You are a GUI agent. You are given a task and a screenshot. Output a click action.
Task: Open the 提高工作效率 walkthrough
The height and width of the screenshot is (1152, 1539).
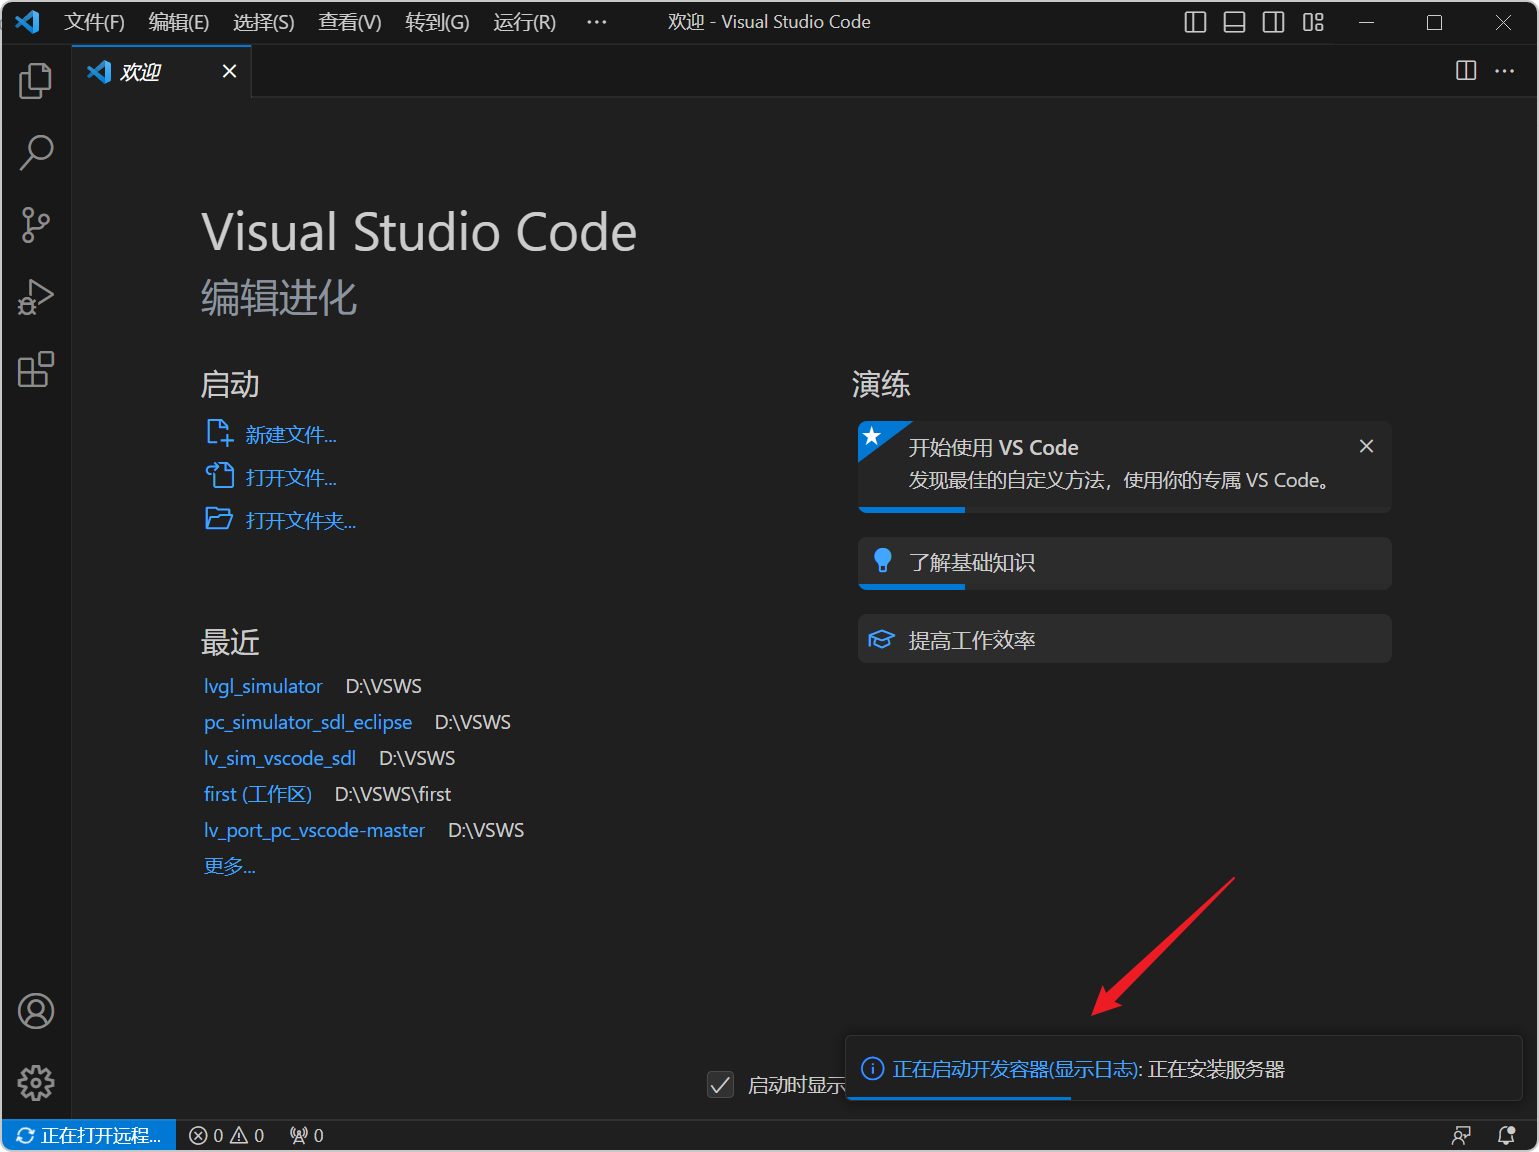(x=1124, y=639)
